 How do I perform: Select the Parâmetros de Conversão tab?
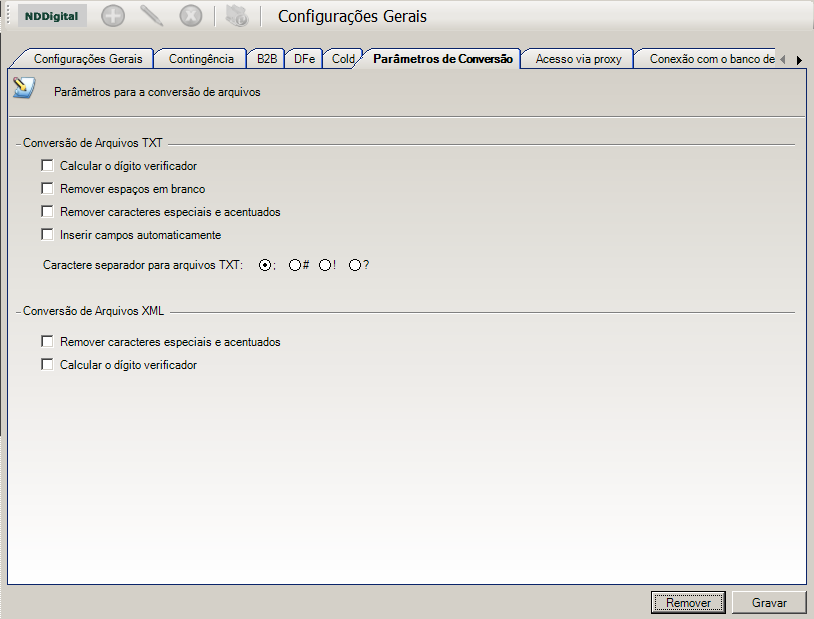click(443, 59)
